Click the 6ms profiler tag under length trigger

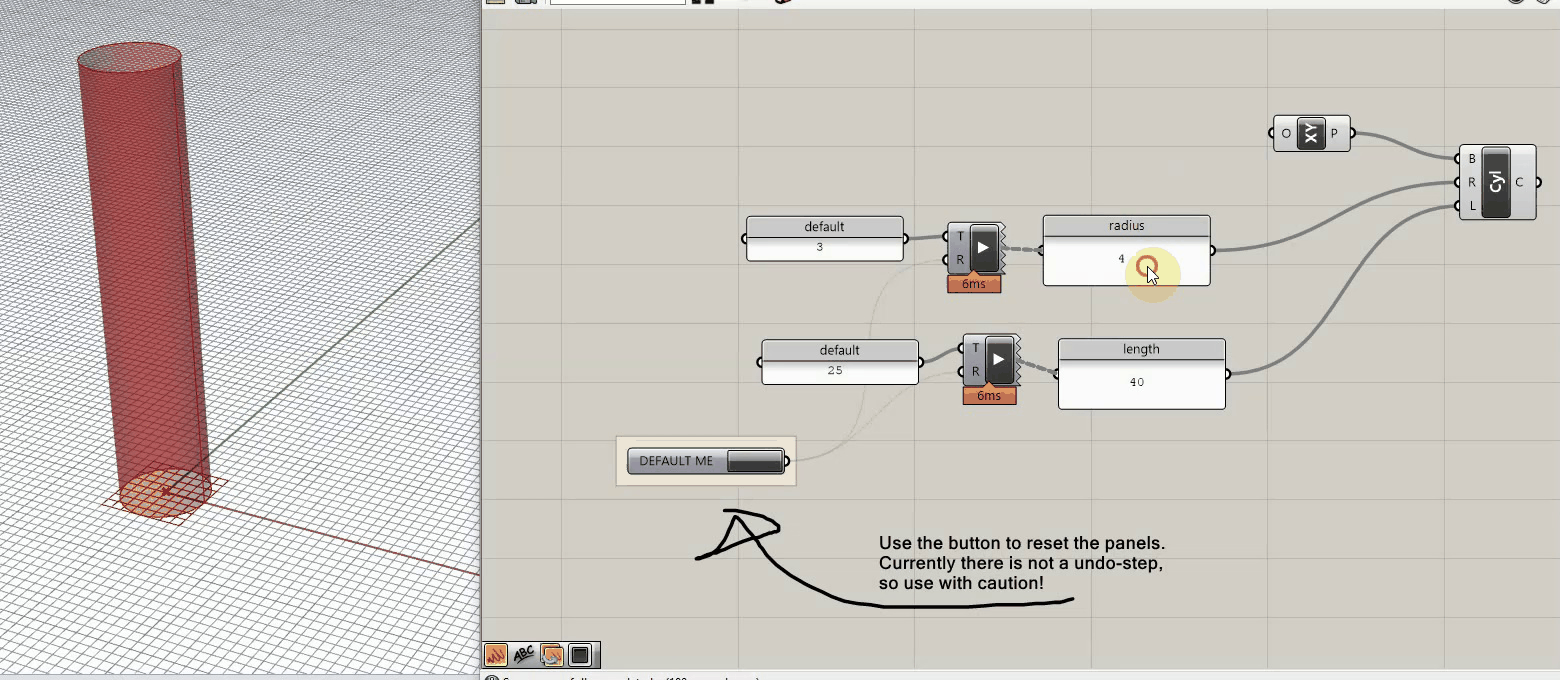click(x=988, y=396)
